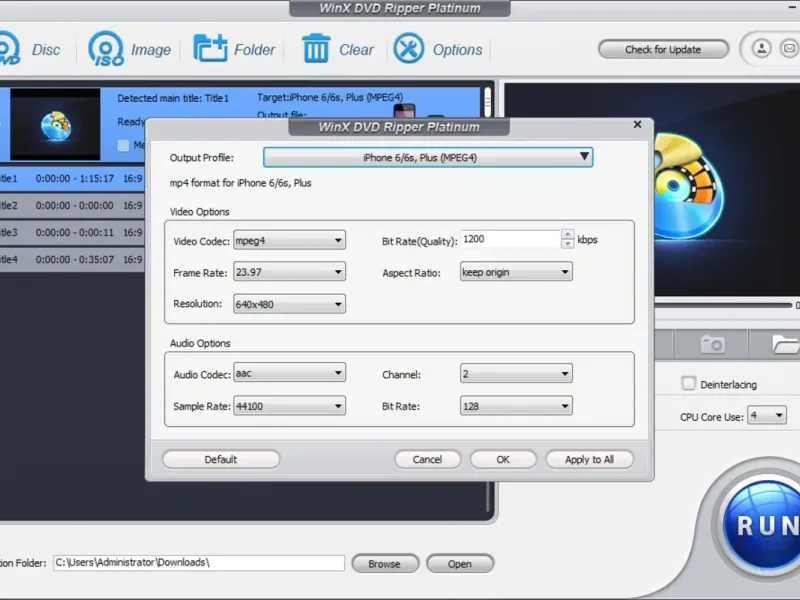
Task: Open the Frame Rate dropdown
Action: tap(289, 272)
